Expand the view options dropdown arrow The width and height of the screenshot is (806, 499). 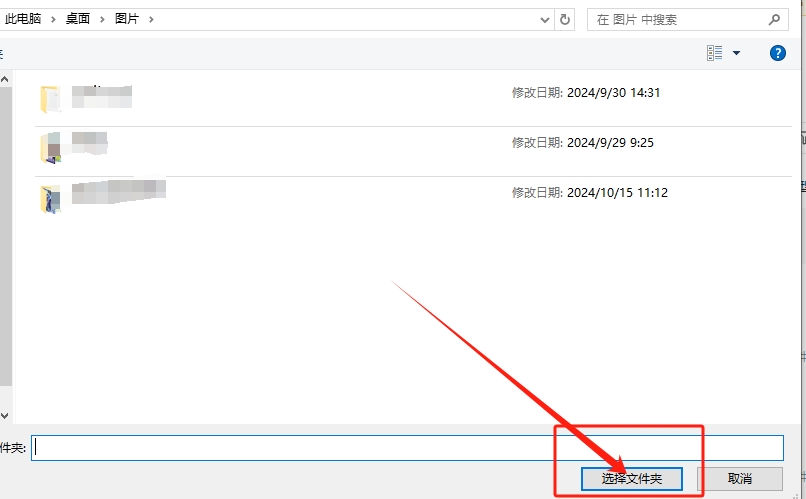tap(737, 53)
